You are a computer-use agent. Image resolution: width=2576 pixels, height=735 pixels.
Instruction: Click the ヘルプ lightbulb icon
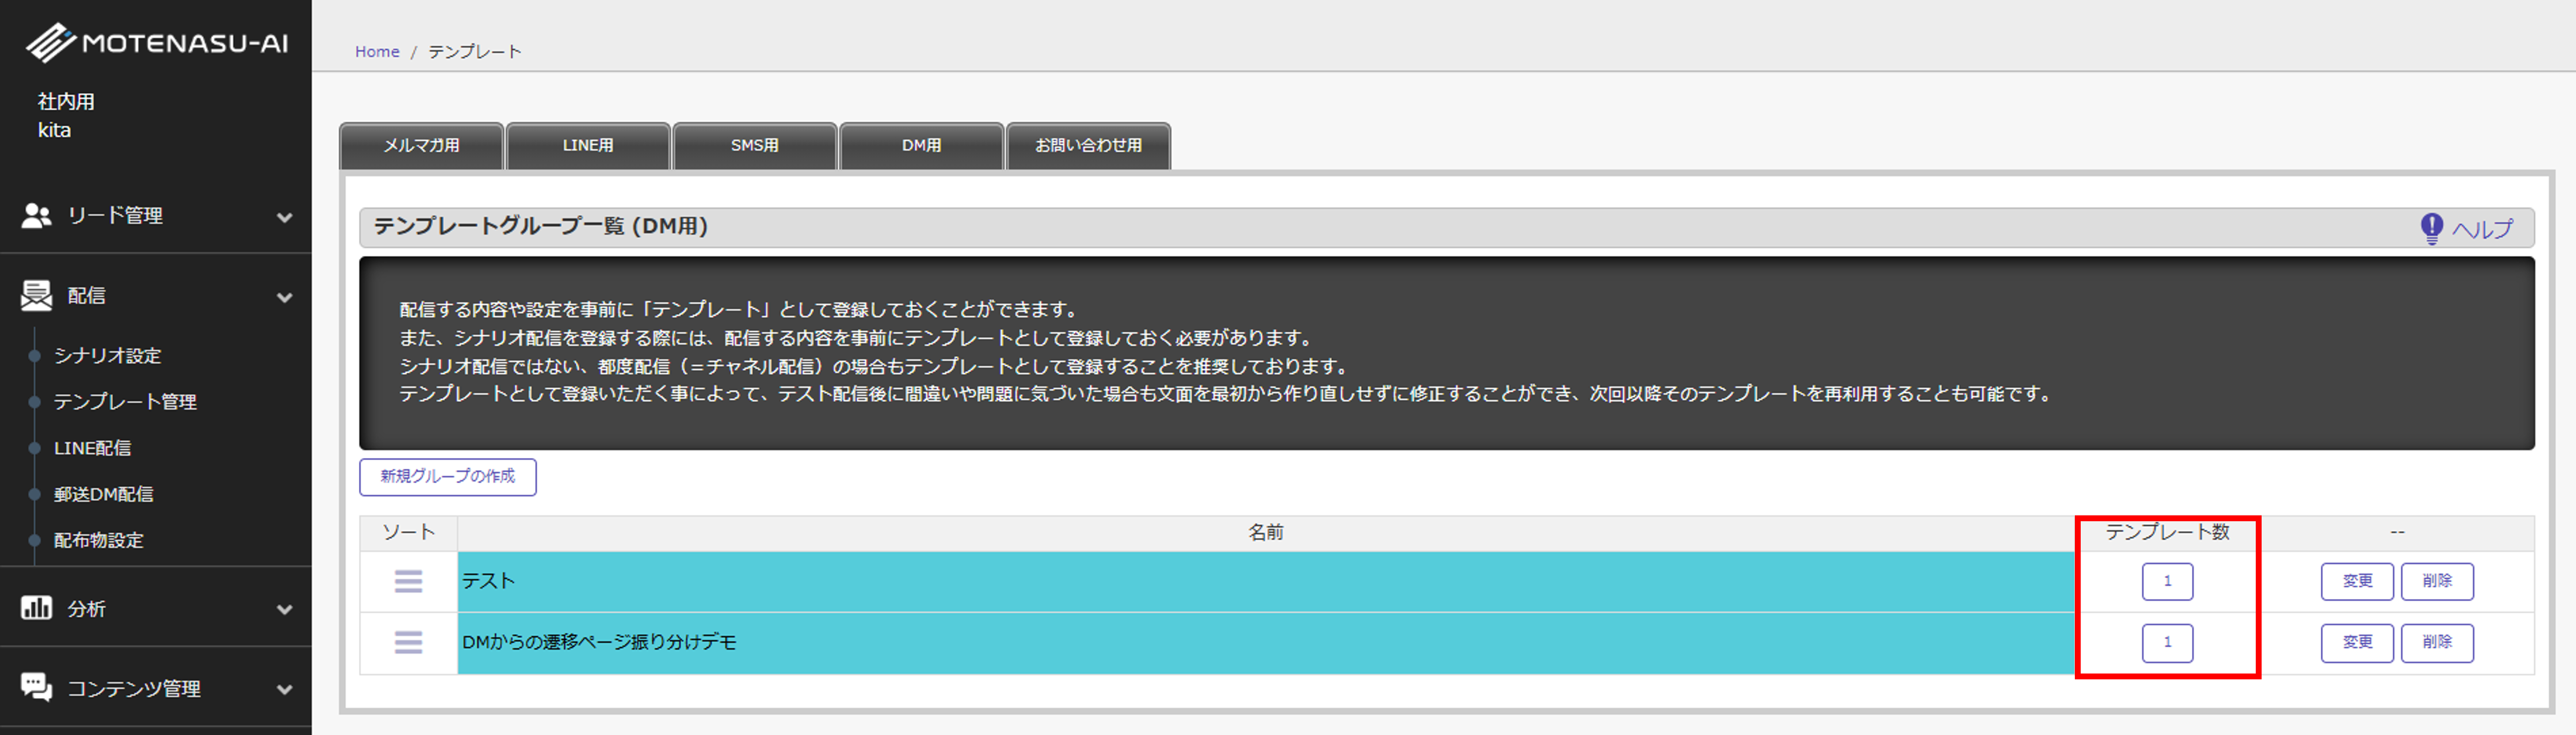coord(2431,228)
